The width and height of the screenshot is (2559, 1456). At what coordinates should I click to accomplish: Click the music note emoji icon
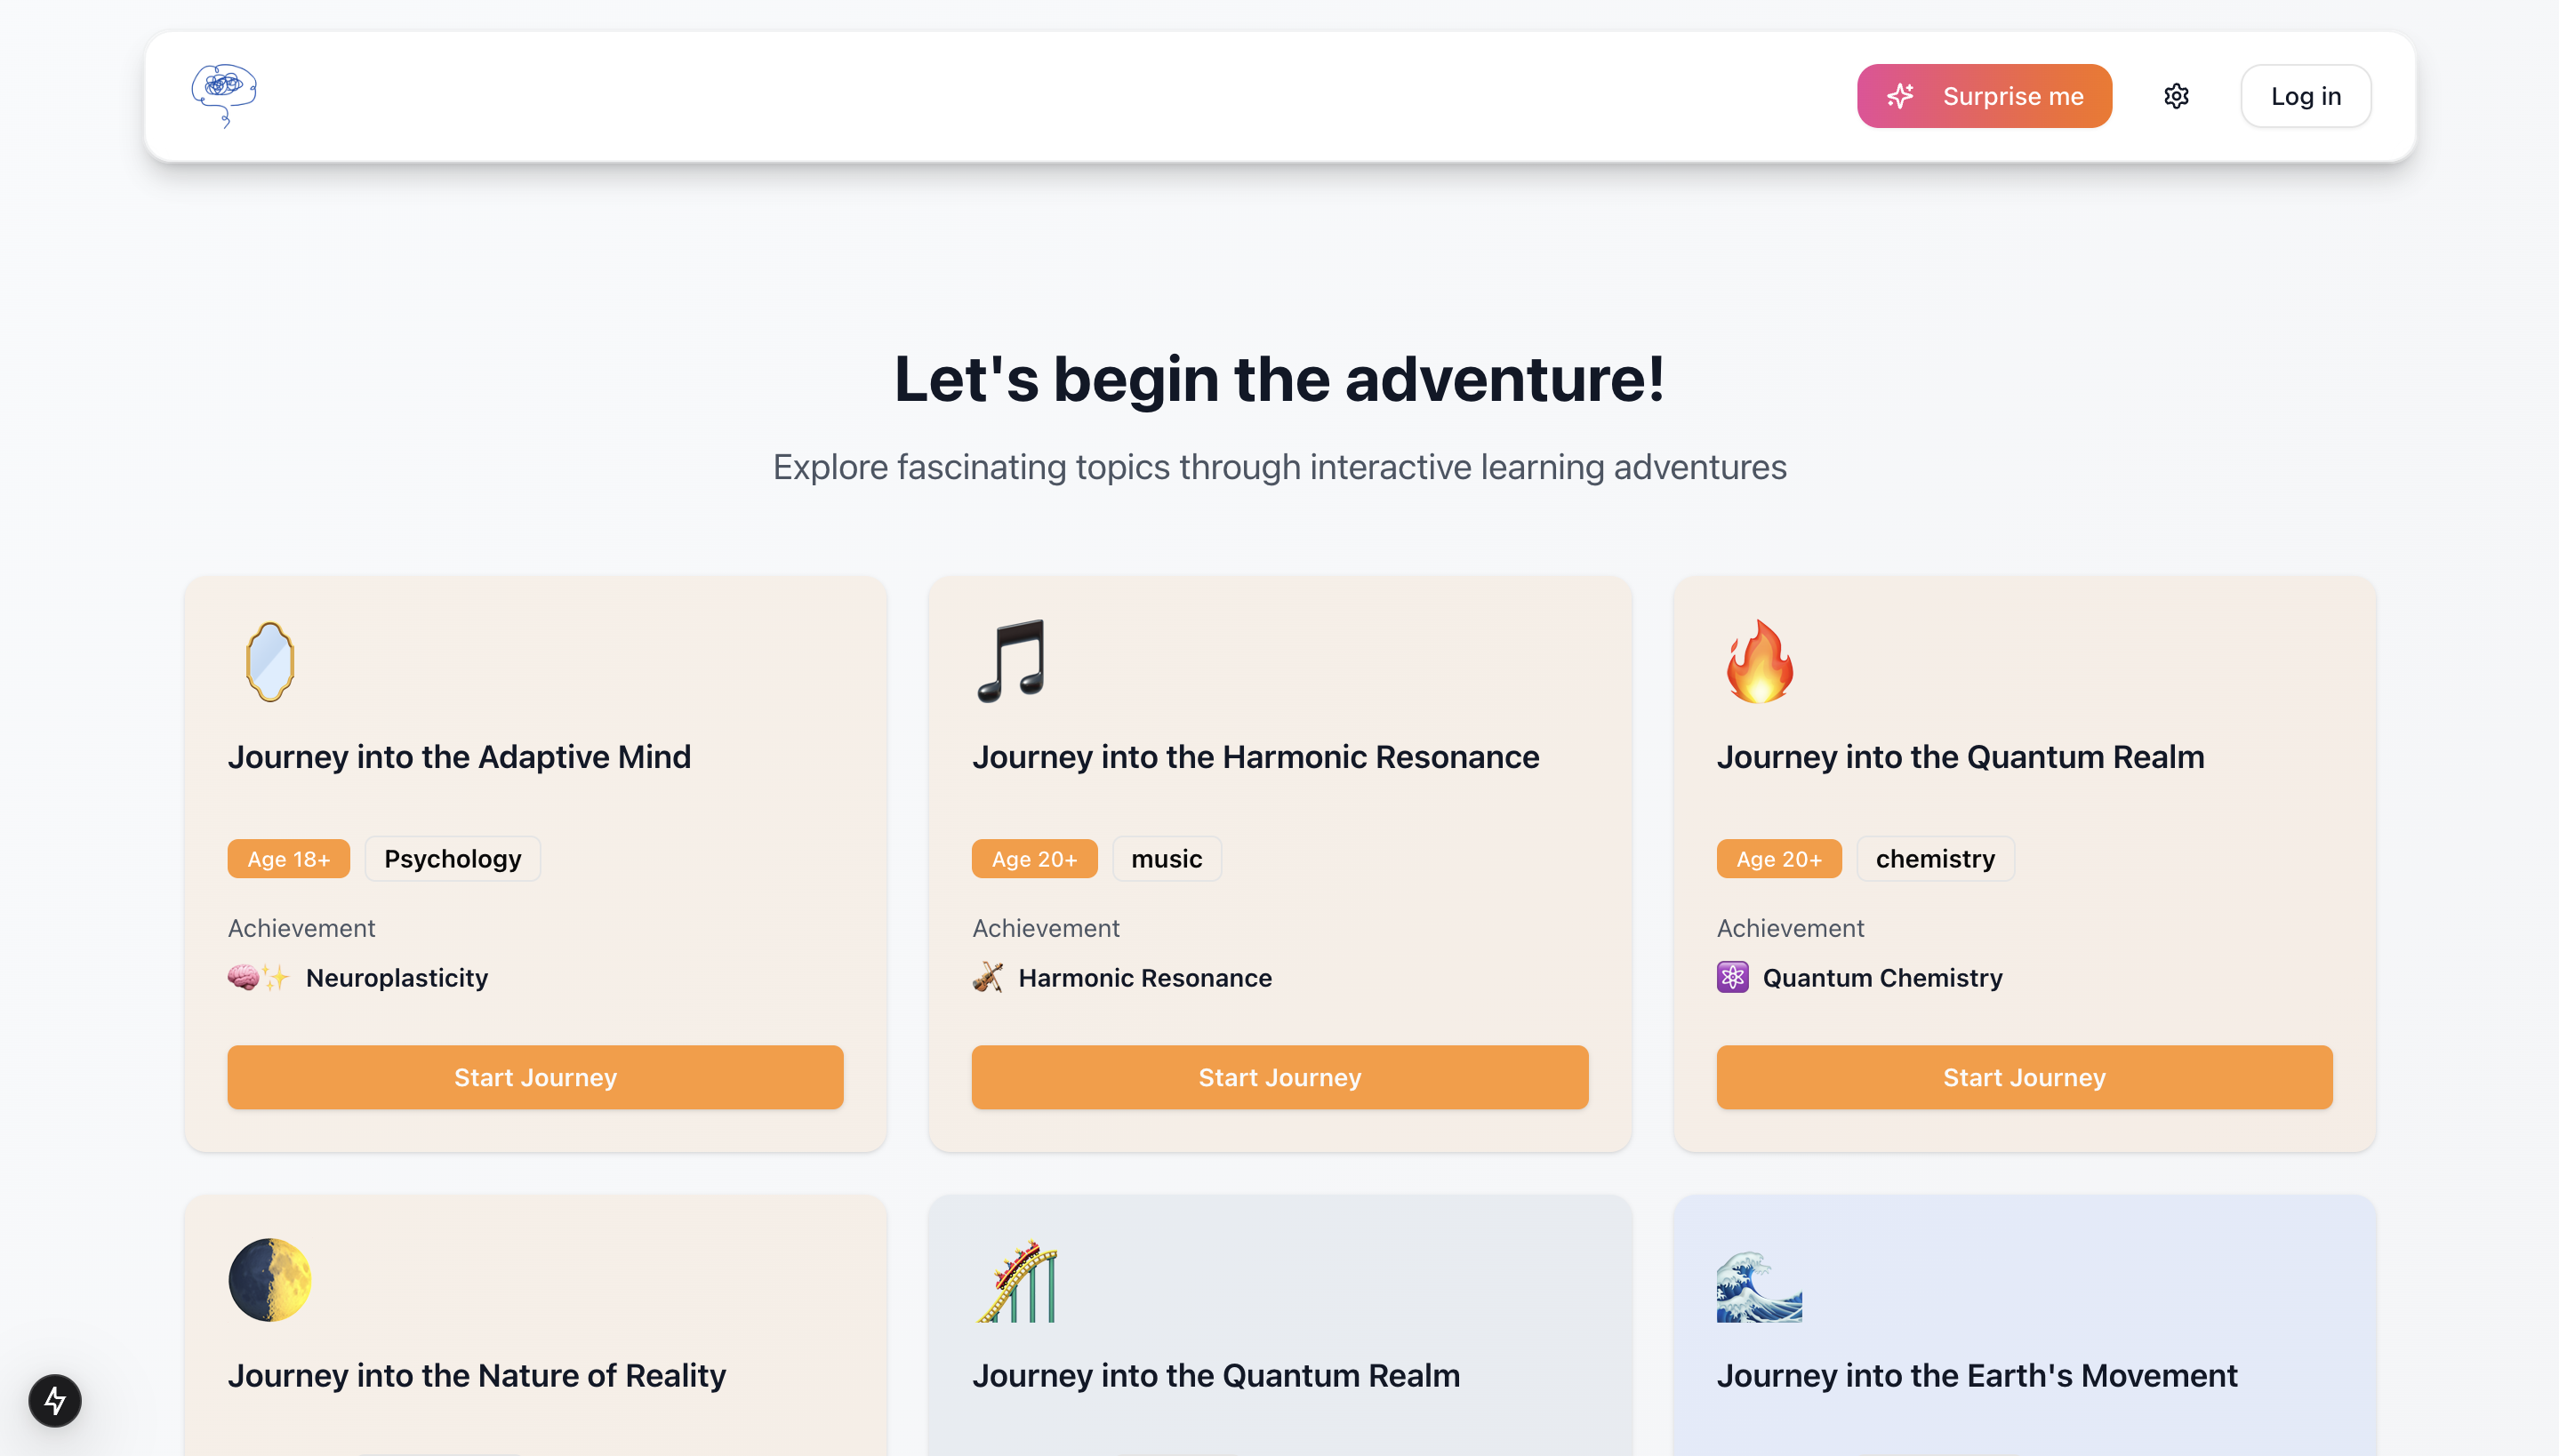coord(1011,661)
